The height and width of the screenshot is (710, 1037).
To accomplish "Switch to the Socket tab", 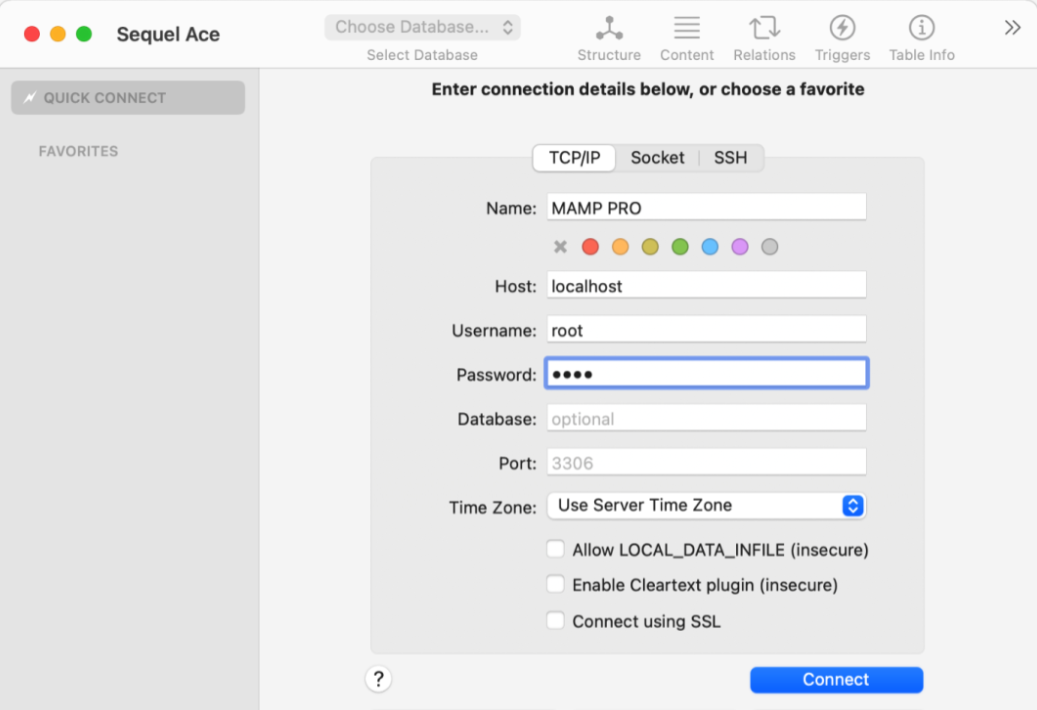I will tap(657, 158).
